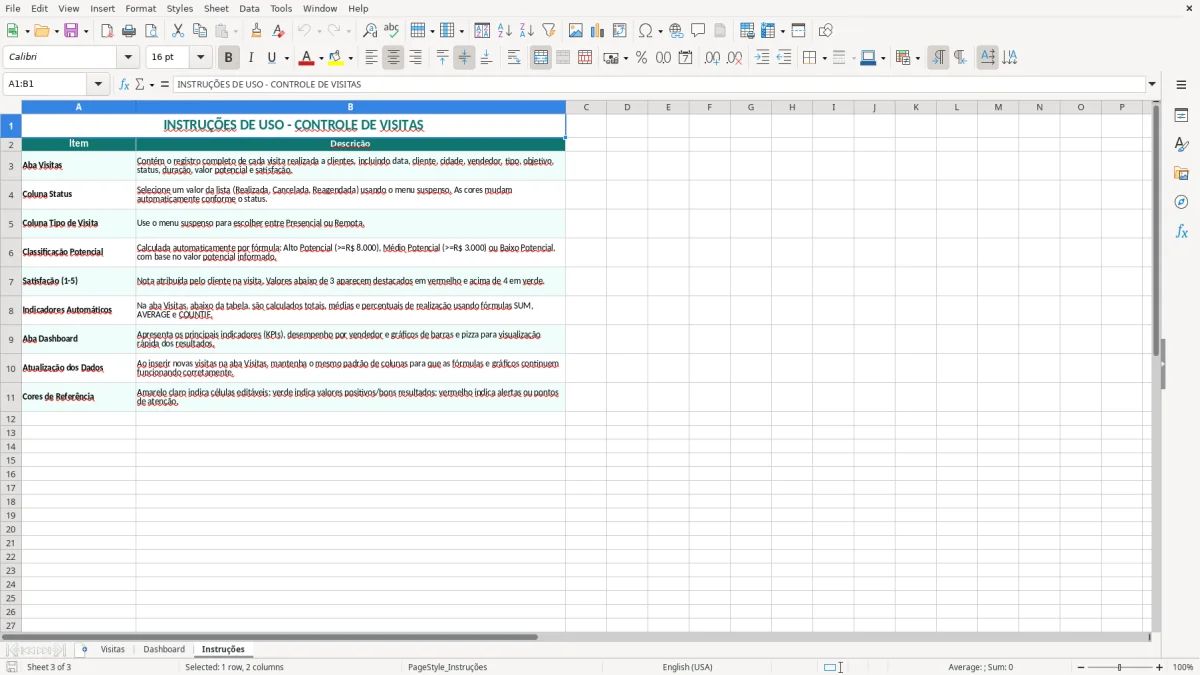Insert Chart icon
The image size is (1200, 675).
click(598, 31)
